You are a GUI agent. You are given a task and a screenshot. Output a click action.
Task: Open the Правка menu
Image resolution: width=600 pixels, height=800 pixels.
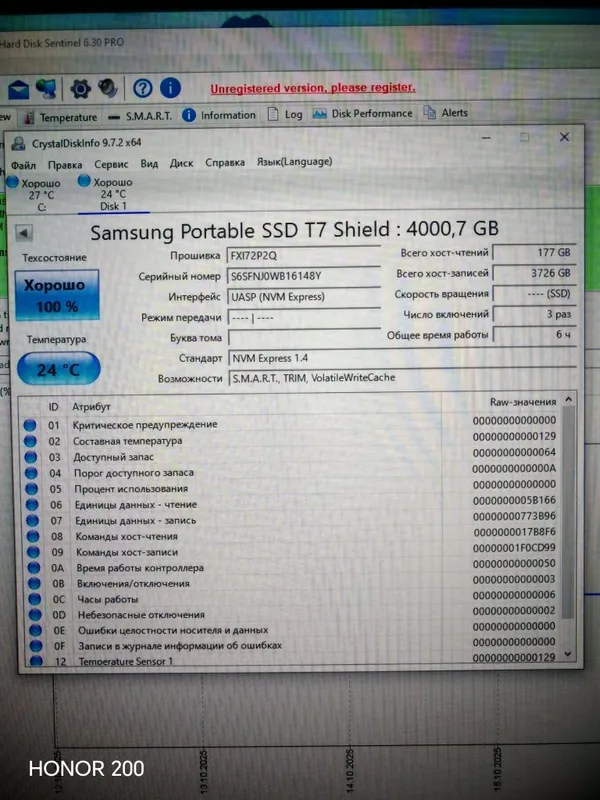coord(65,165)
